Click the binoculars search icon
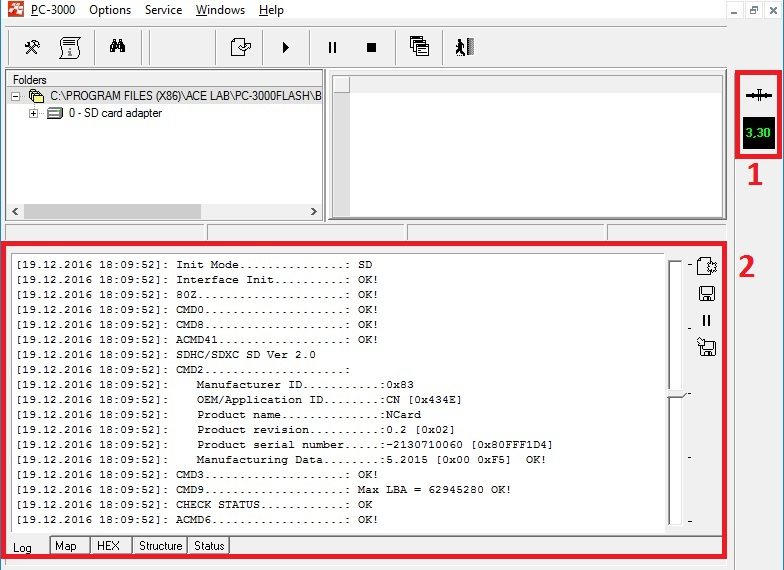 (x=118, y=46)
